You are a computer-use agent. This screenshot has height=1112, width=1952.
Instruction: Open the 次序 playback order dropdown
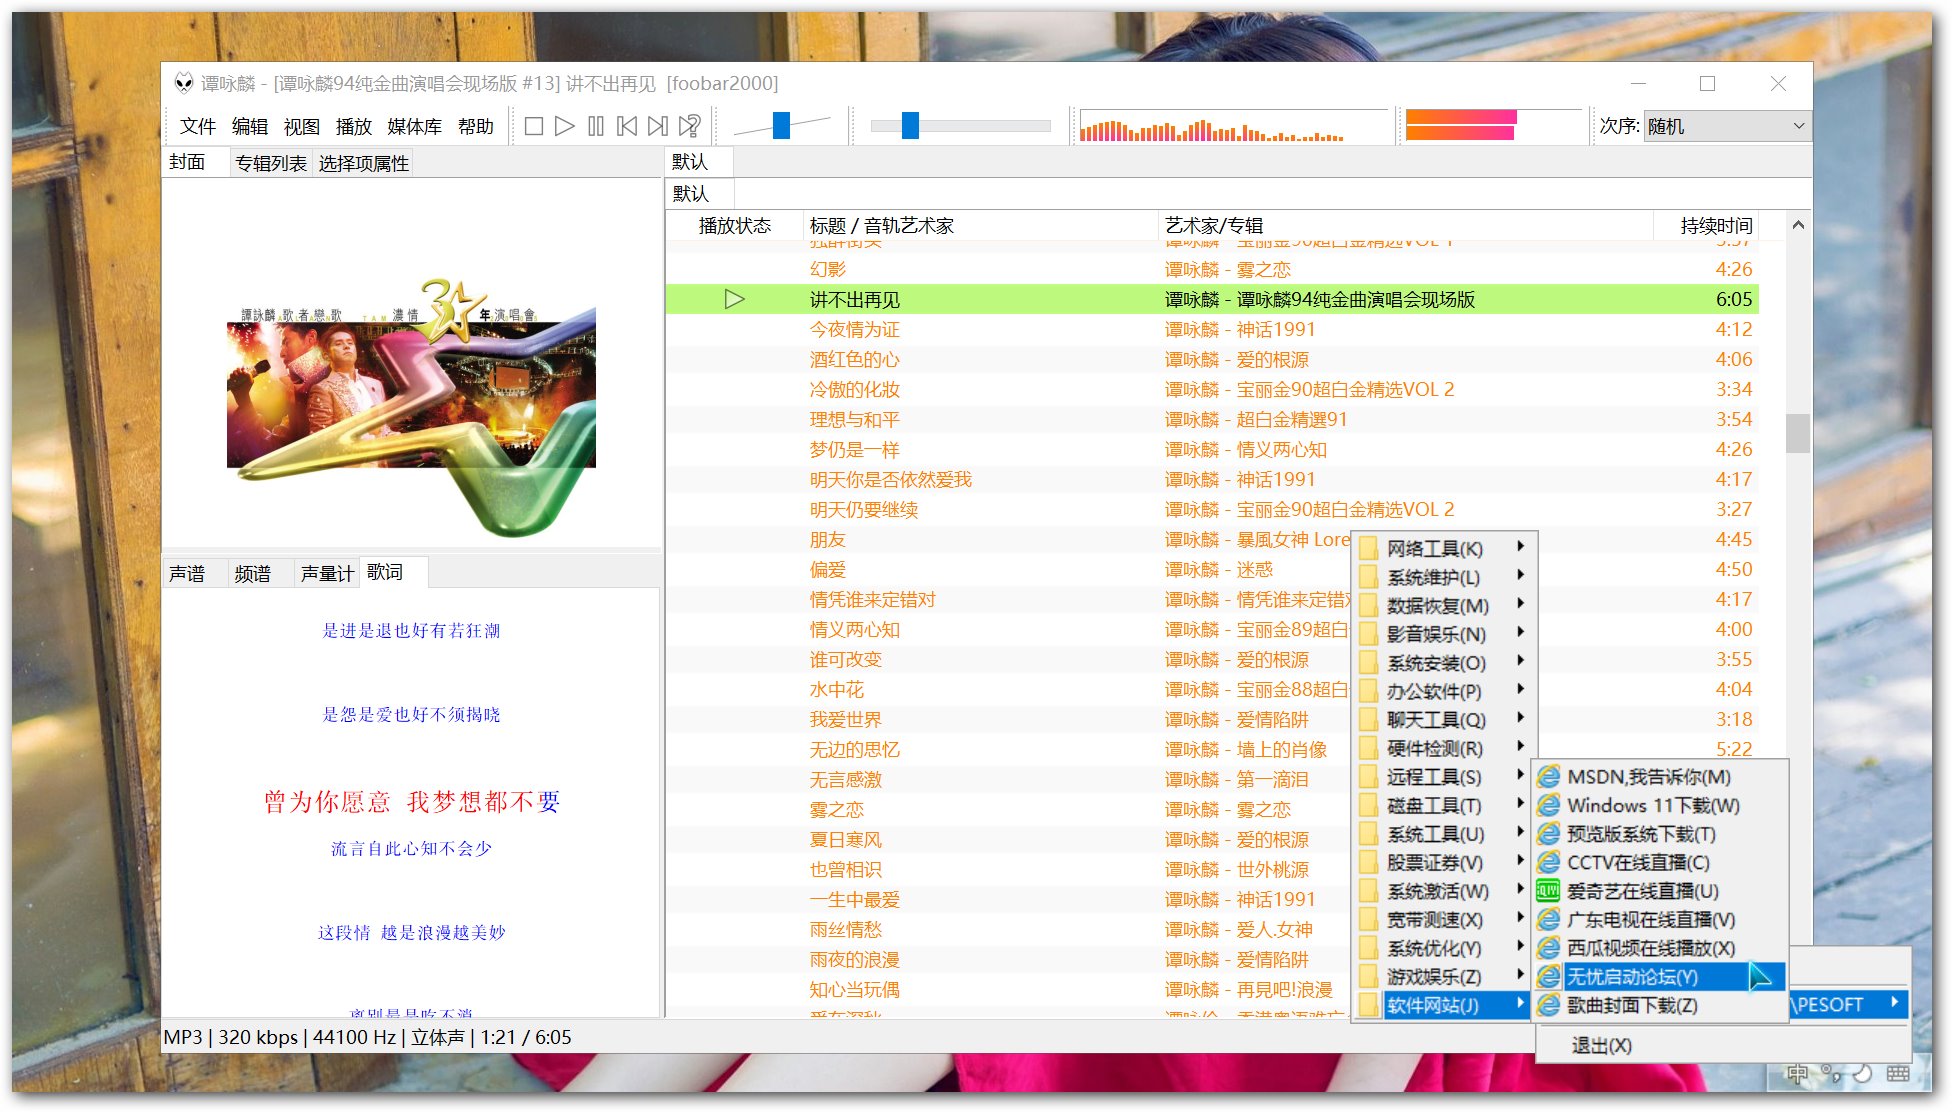(1727, 126)
